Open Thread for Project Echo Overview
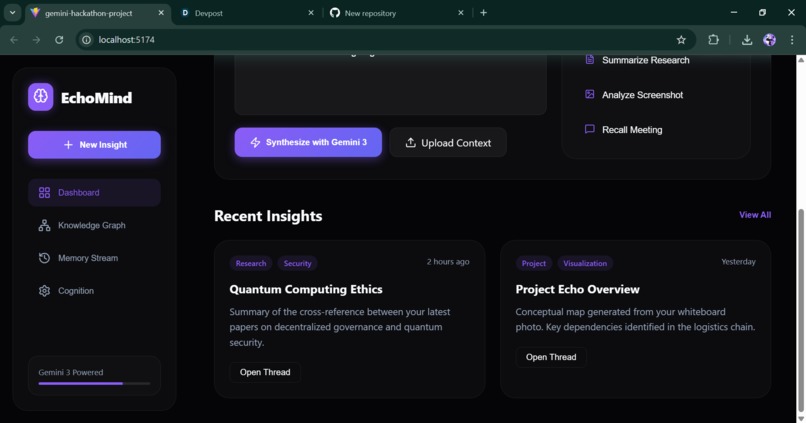 [551, 357]
